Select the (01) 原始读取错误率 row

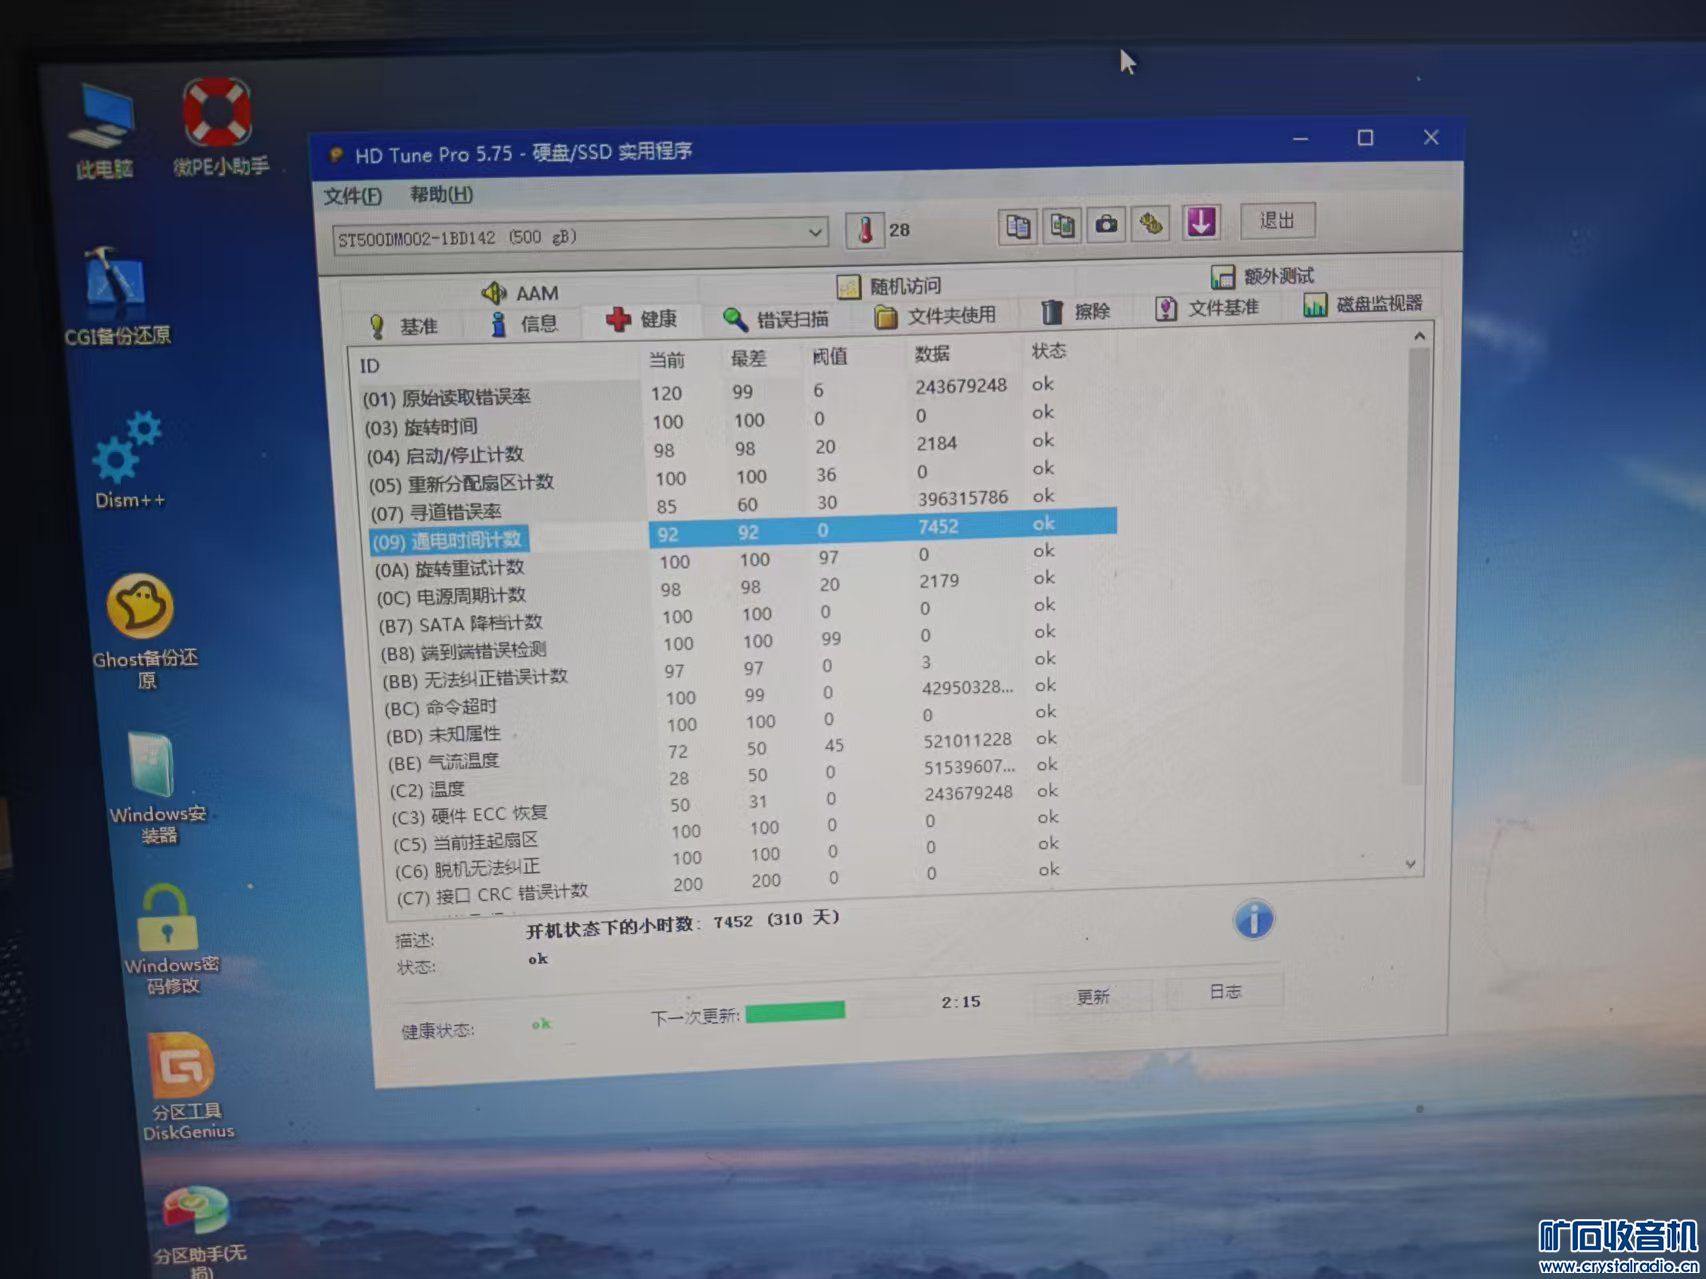coord(710,391)
